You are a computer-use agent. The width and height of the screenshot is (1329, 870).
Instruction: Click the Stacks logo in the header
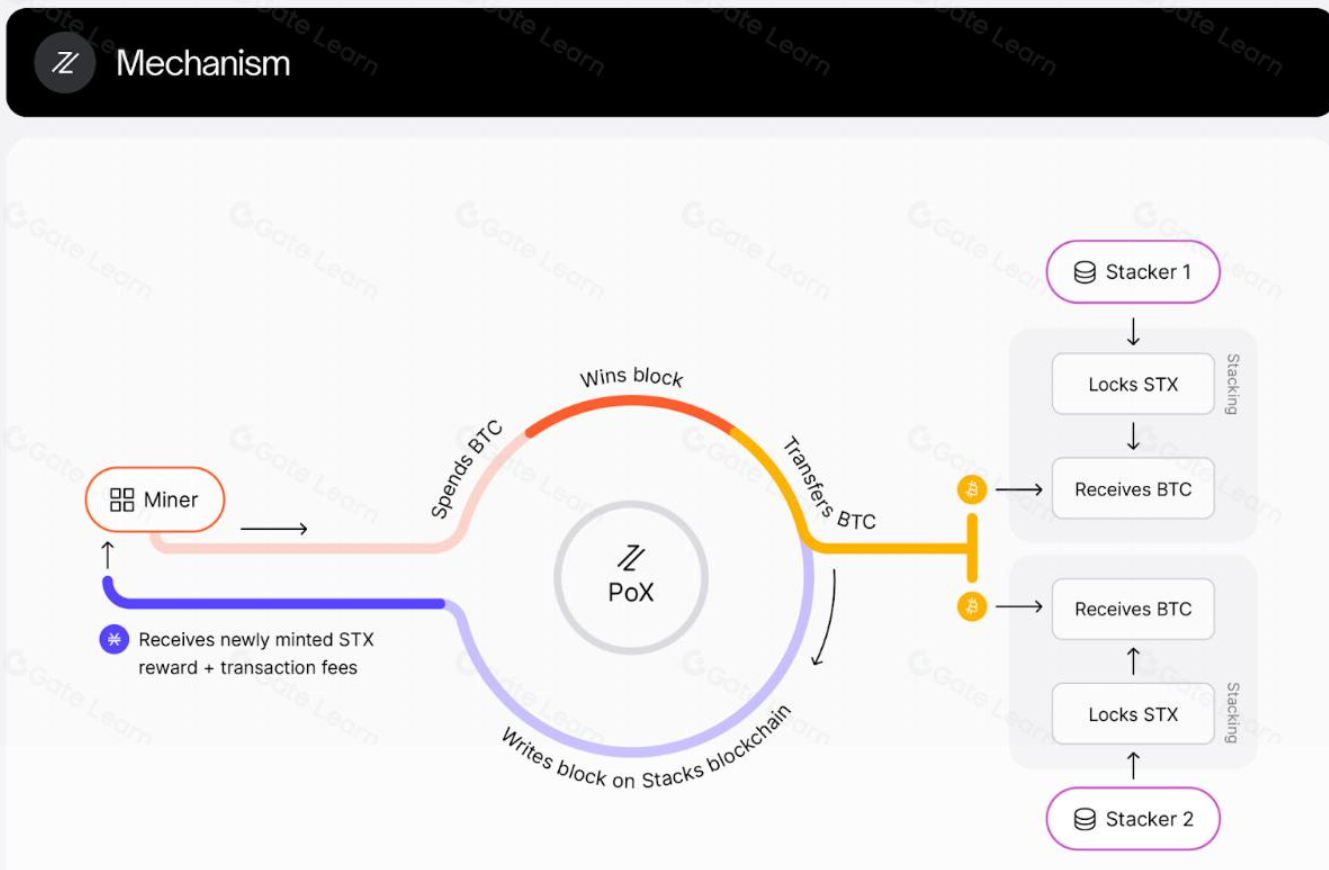(65, 63)
